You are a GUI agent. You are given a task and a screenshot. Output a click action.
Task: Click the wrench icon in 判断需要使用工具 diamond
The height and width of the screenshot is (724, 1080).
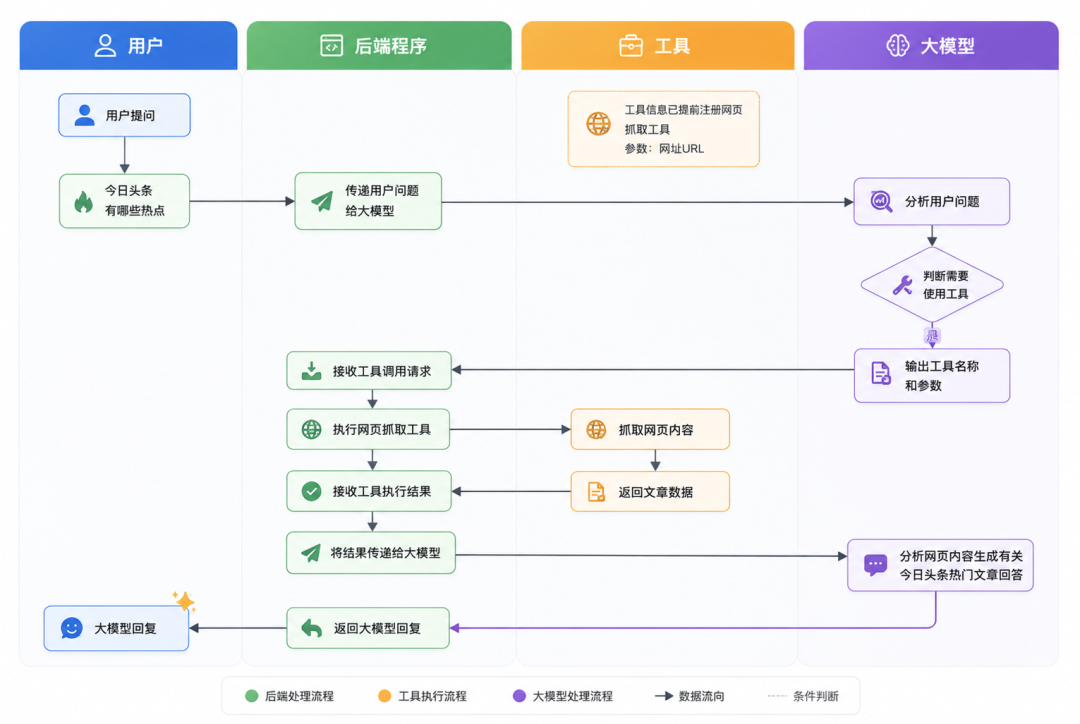coord(902,285)
